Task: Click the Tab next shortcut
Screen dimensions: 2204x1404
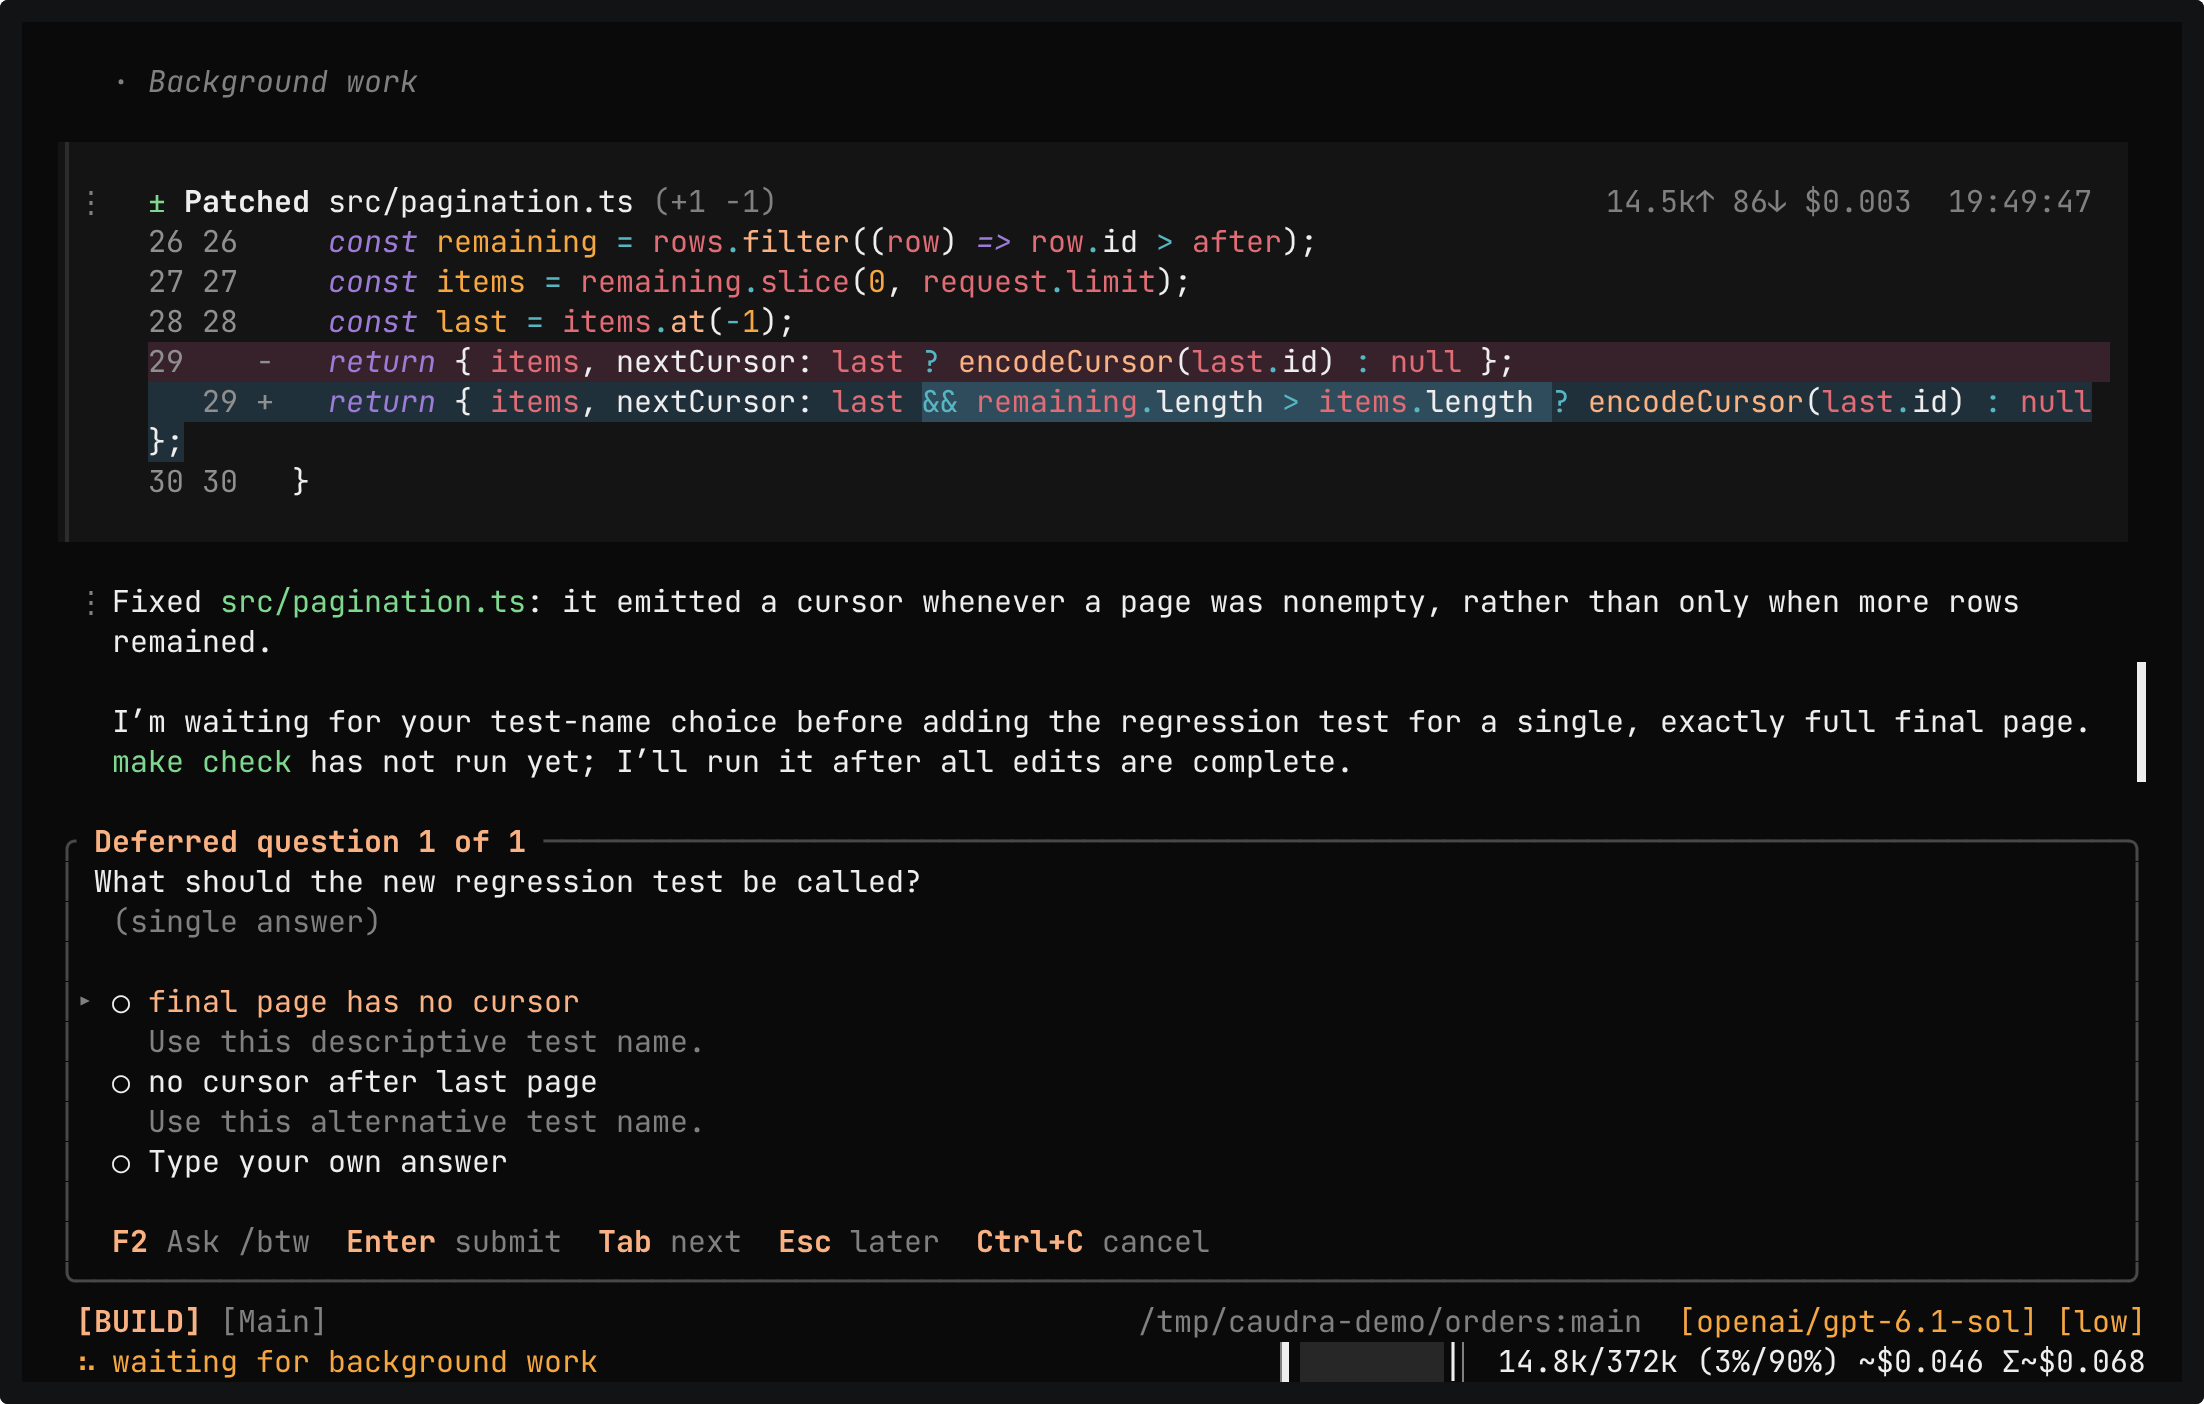Action: point(670,1242)
